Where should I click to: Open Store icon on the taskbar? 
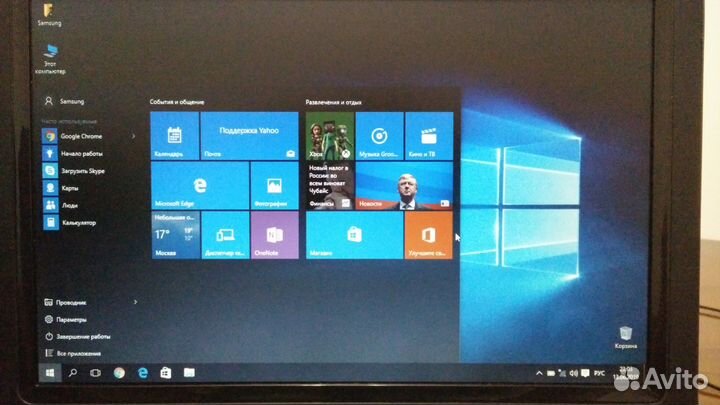click(166, 373)
